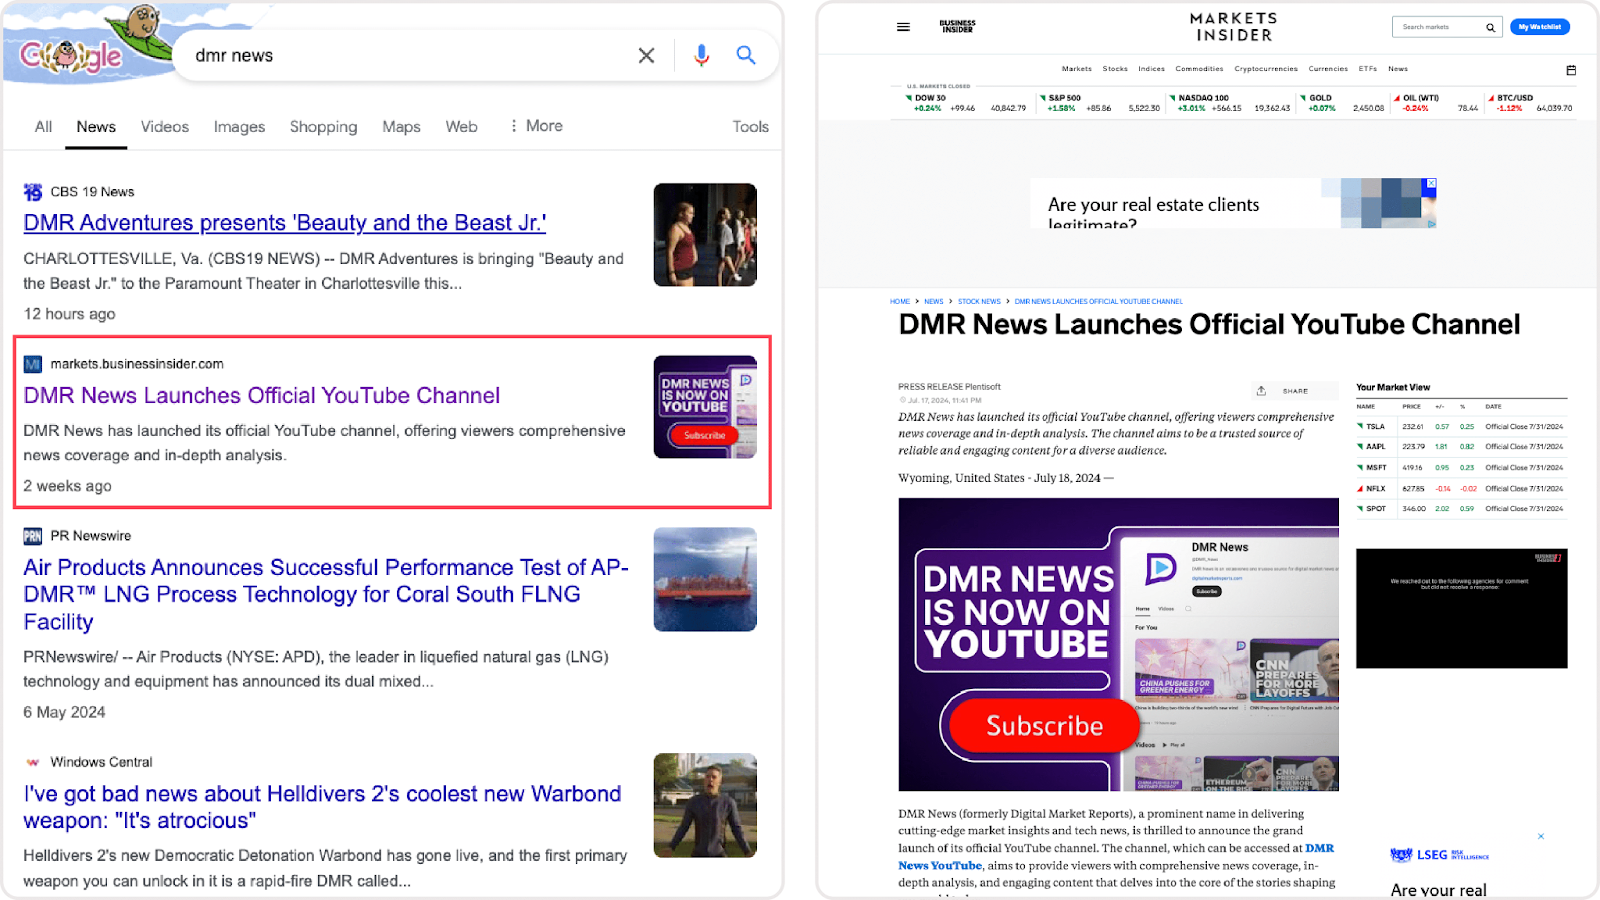Expand the More search filters menu
This screenshot has width=1600, height=900.
pos(536,126)
